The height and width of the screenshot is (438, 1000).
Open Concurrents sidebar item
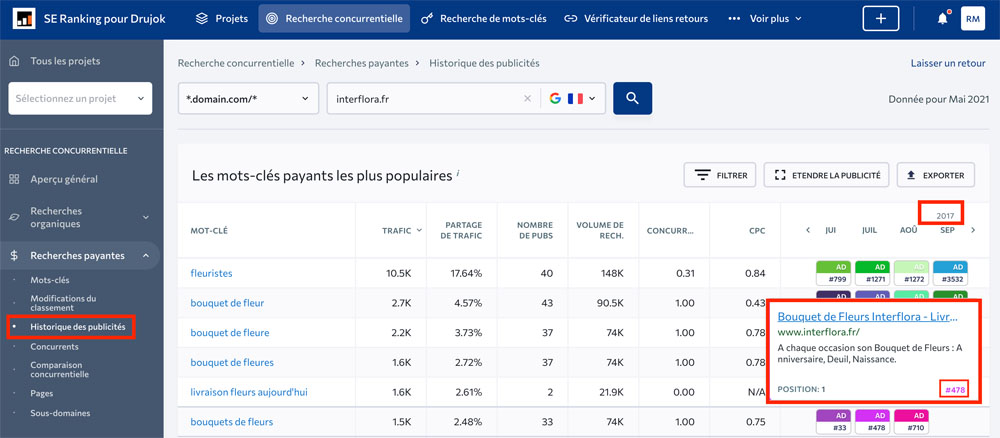pyautogui.click(x=54, y=347)
